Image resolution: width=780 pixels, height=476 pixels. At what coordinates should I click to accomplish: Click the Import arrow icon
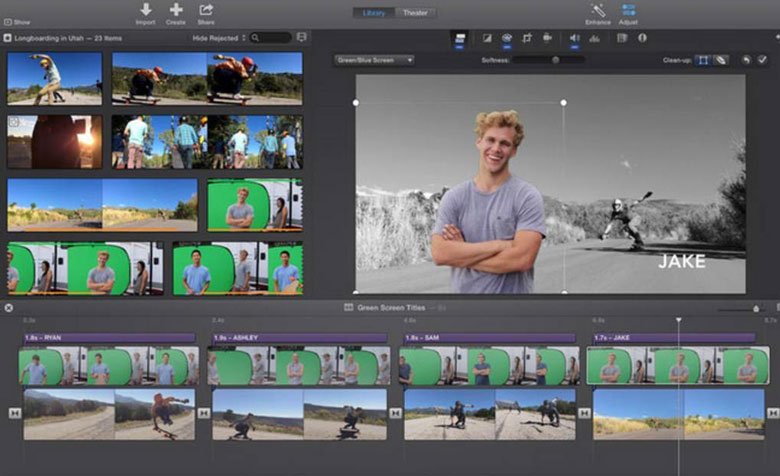coord(146,9)
